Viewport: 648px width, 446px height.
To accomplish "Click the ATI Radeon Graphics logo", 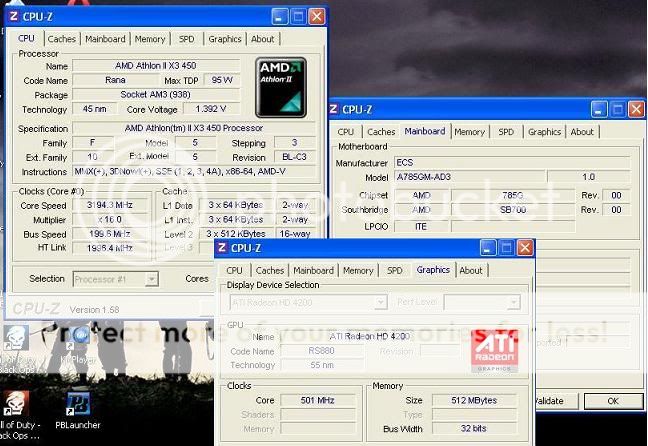I will coord(495,351).
